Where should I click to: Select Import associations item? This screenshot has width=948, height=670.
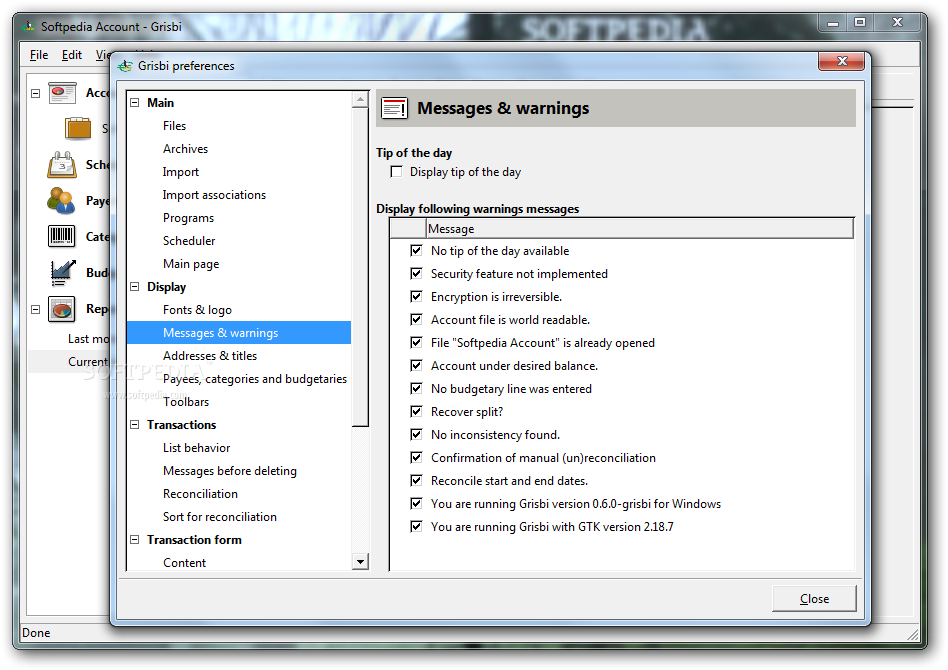coord(214,195)
